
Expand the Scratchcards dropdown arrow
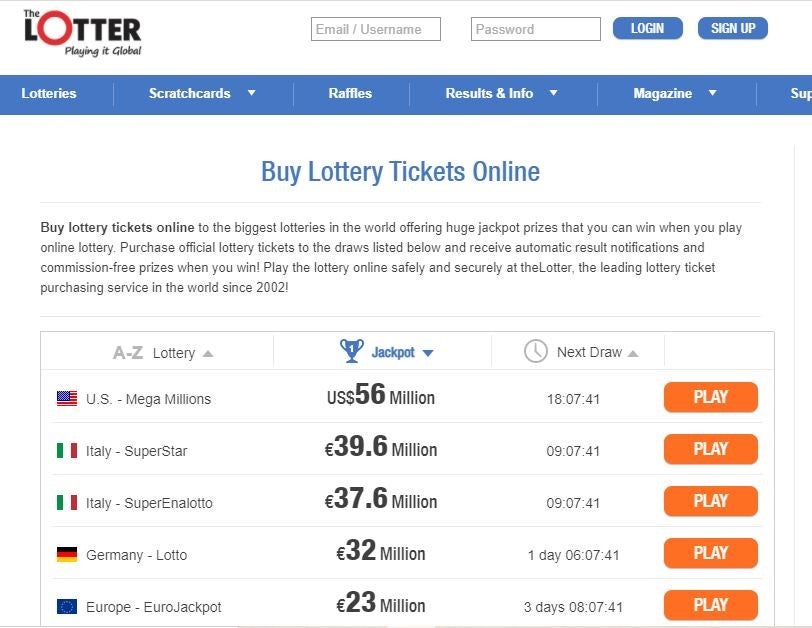pyautogui.click(x=252, y=93)
